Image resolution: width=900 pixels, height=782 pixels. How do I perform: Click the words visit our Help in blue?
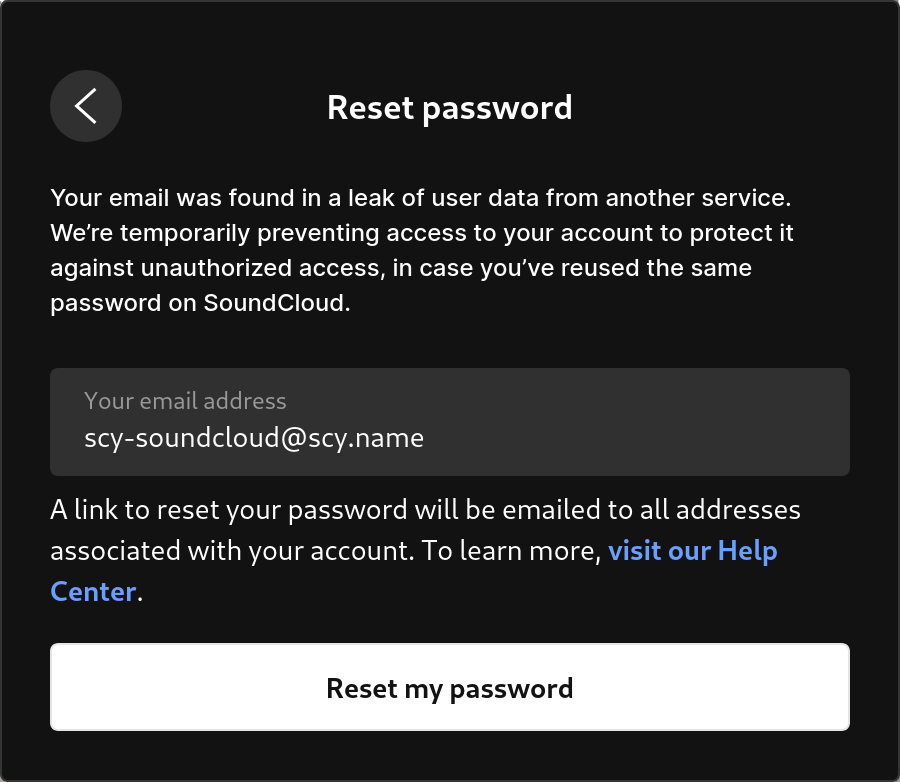point(692,551)
